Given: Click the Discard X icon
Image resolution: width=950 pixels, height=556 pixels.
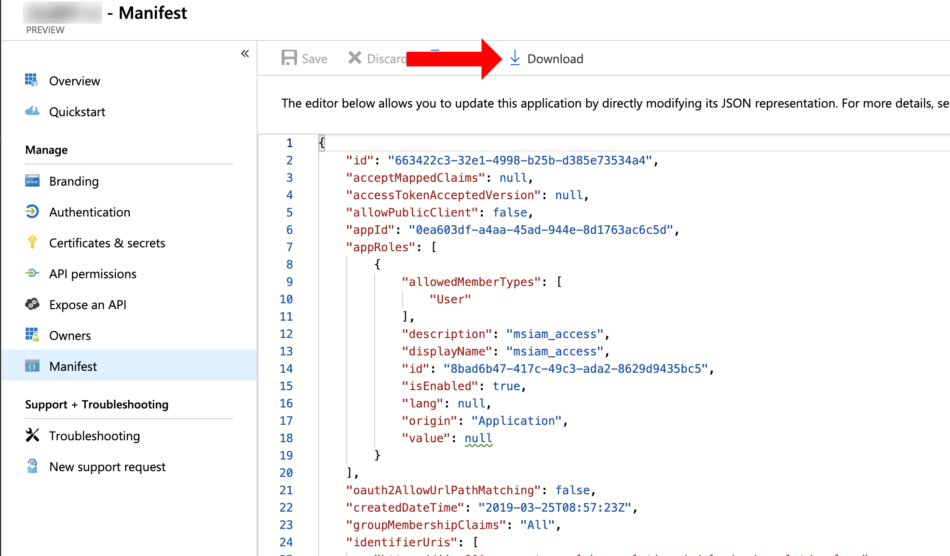Looking at the screenshot, I should (x=354, y=58).
